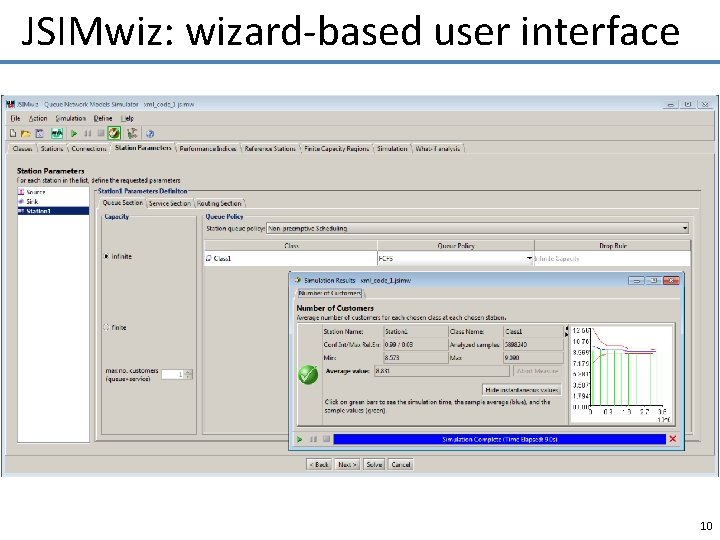This screenshot has width=720, height=540.
Task: Click the red X beside the progress bar
Action: click(x=673, y=439)
